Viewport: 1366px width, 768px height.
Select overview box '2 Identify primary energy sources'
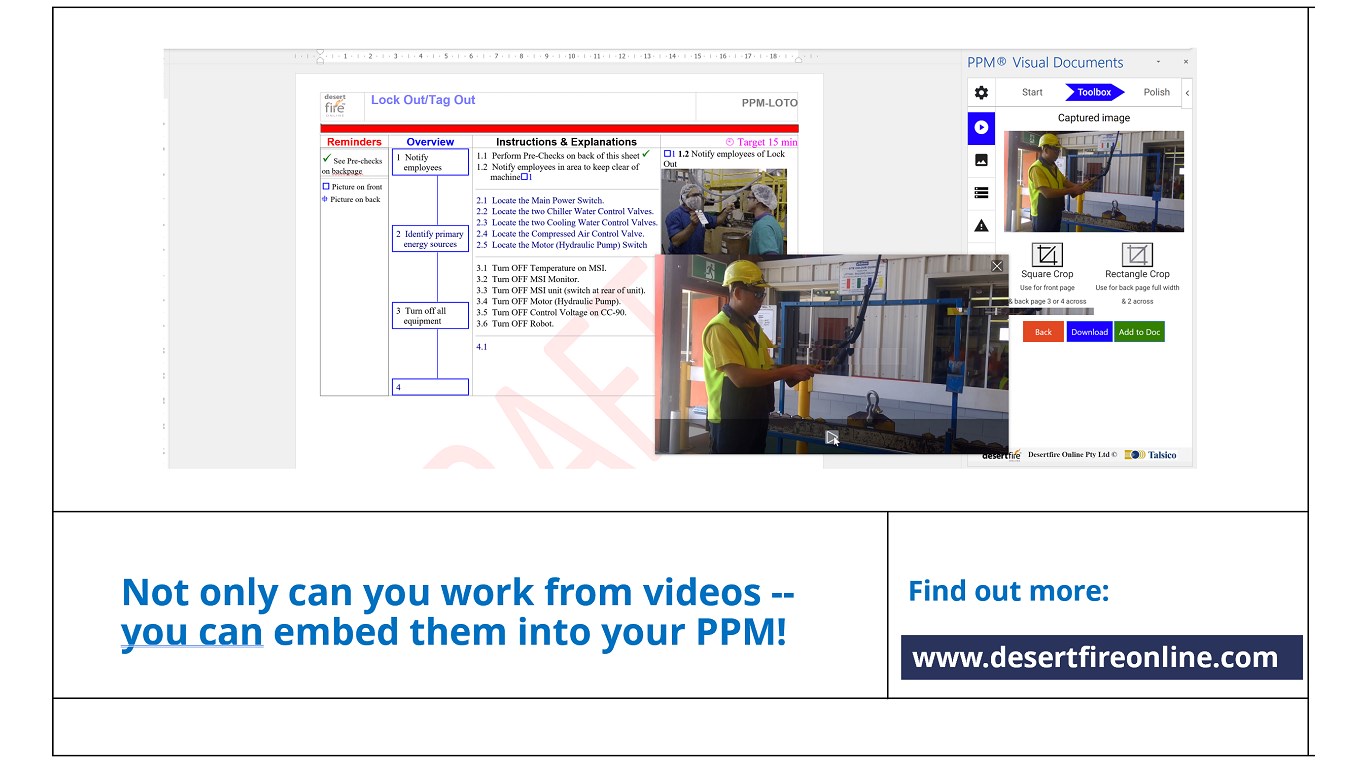[430, 239]
